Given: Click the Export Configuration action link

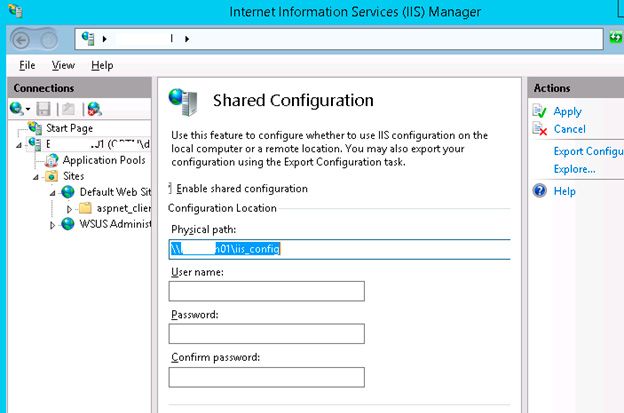Looking at the screenshot, I should (x=588, y=151).
